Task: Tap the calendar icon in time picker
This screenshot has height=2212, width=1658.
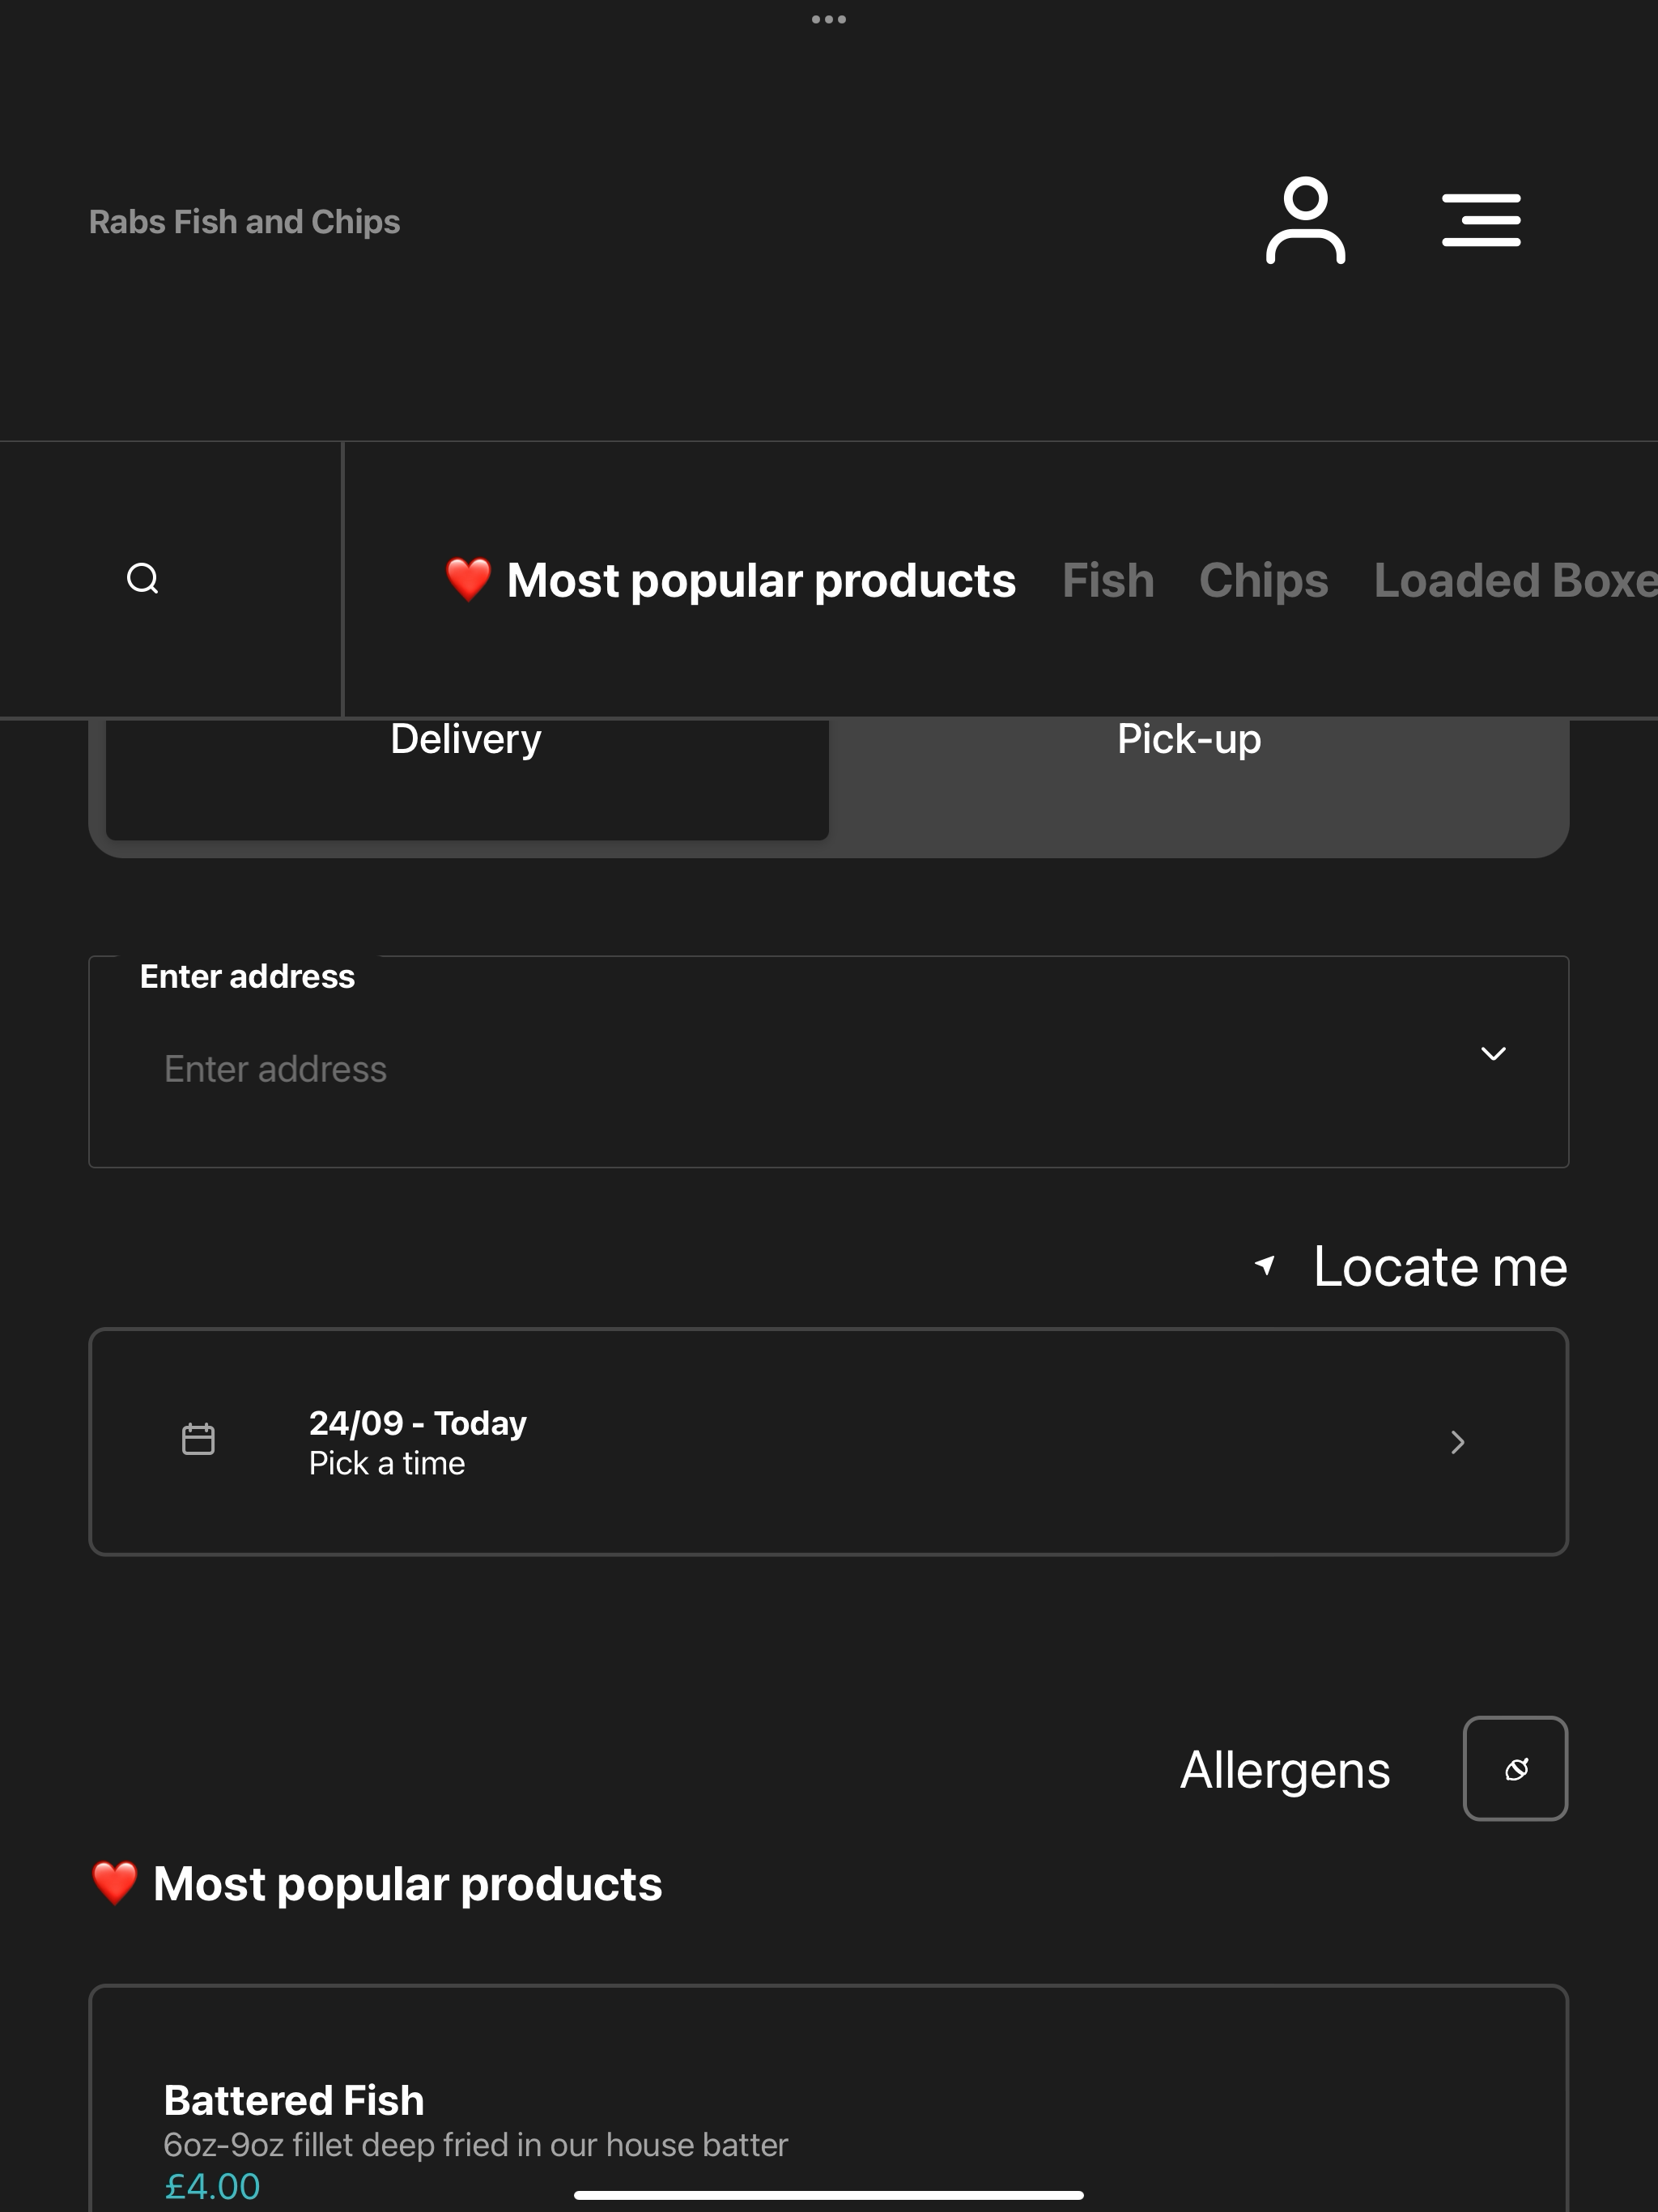Action: point(198,1440)
